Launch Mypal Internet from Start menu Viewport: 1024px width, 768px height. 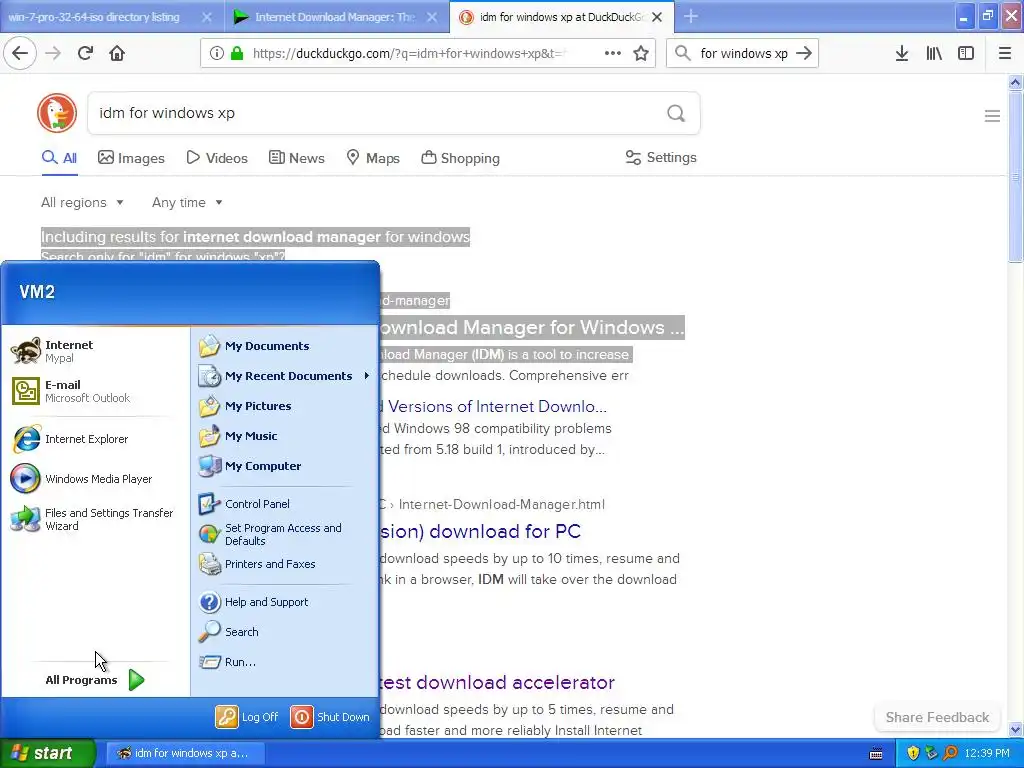click(95, 351)
